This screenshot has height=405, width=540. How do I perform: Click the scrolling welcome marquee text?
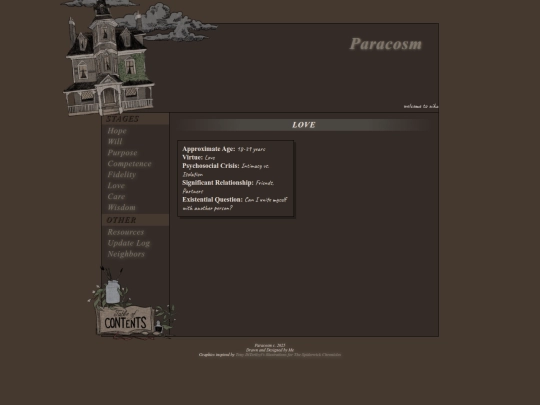click(x=421, y=106)
